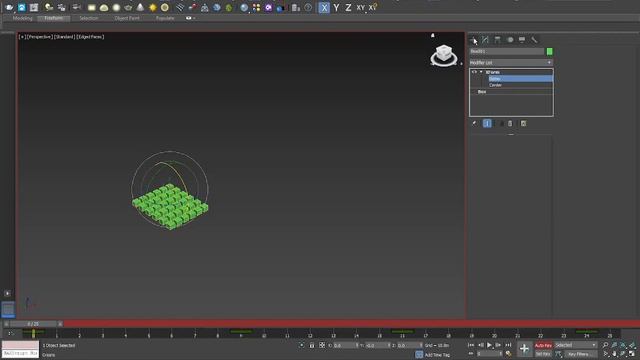Select the Box base object in stack
The height and width of the screenshot is (360, 640).
click(x=482, y=92)
